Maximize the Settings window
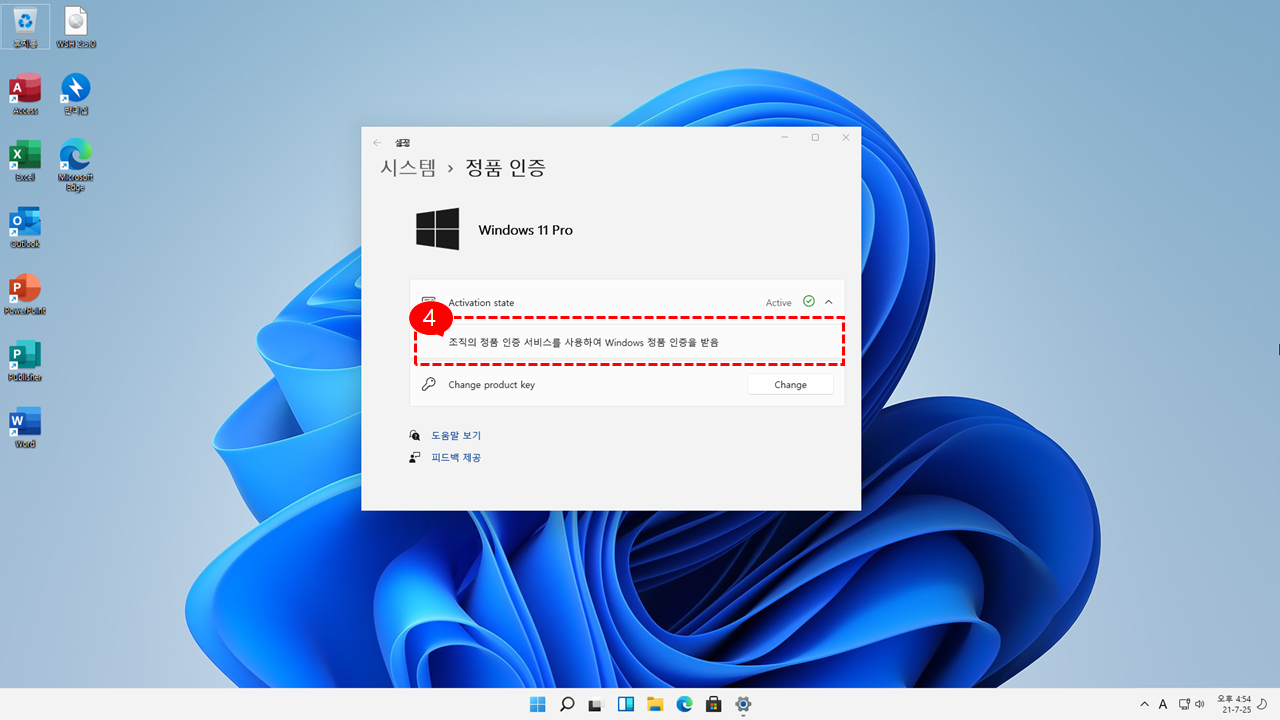This screenshot has height=720, width=1280. [815, 137]
